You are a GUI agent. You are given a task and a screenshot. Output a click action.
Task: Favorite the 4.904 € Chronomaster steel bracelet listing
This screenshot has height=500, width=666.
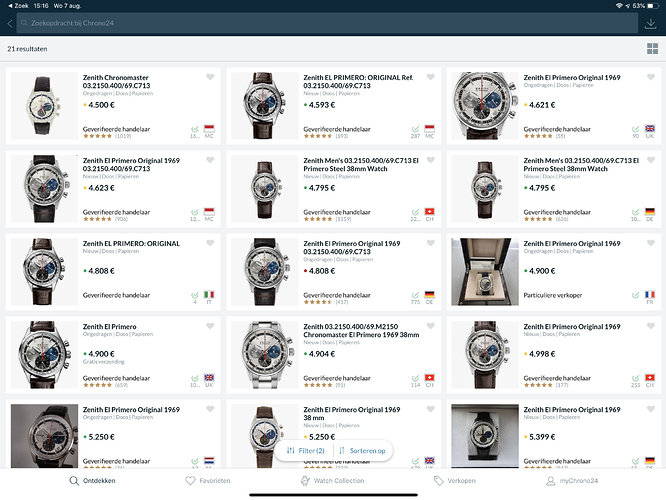(431, 326)
